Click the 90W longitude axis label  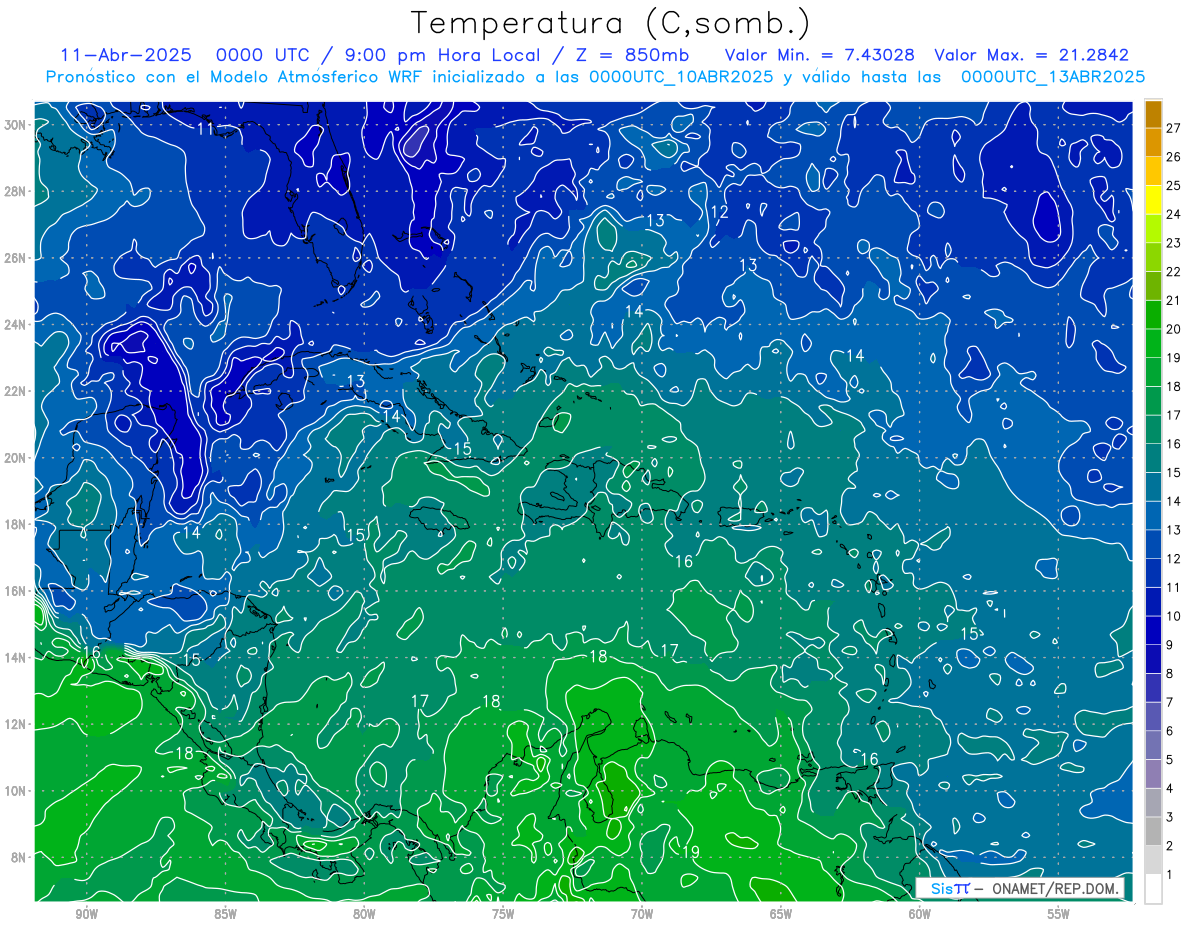point(86,915)
